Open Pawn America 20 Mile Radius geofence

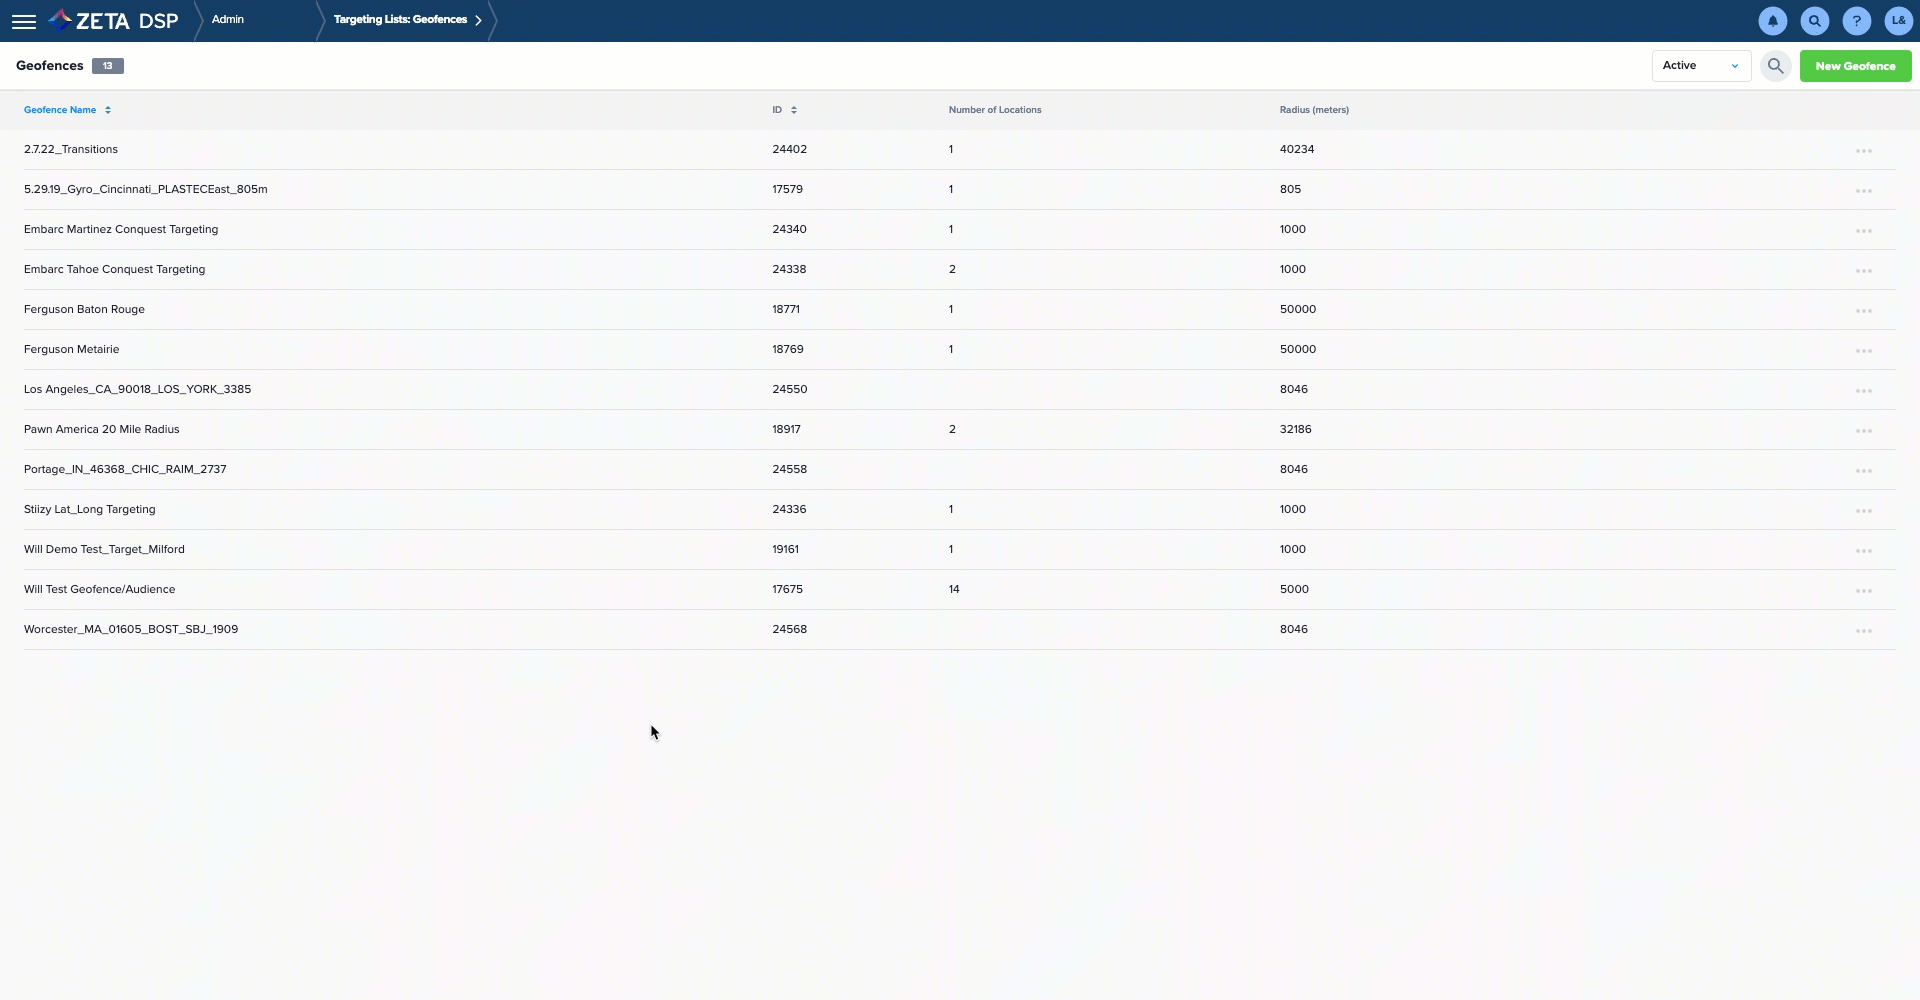coord(102,429)
